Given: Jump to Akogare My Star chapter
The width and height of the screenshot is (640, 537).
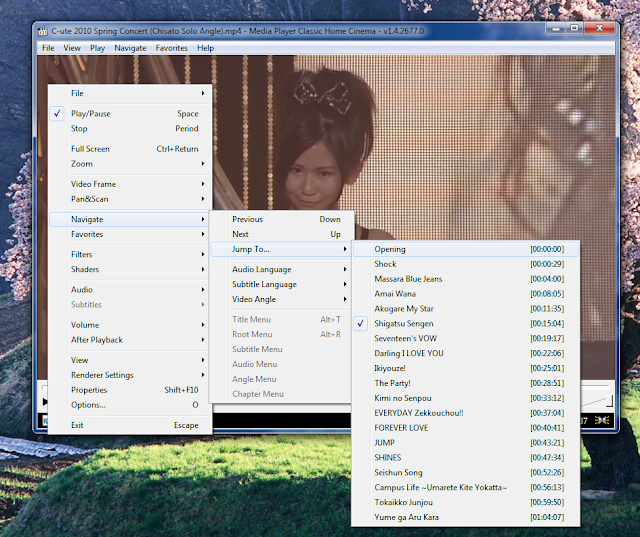Looking at the screenshot, I should 466,309.
